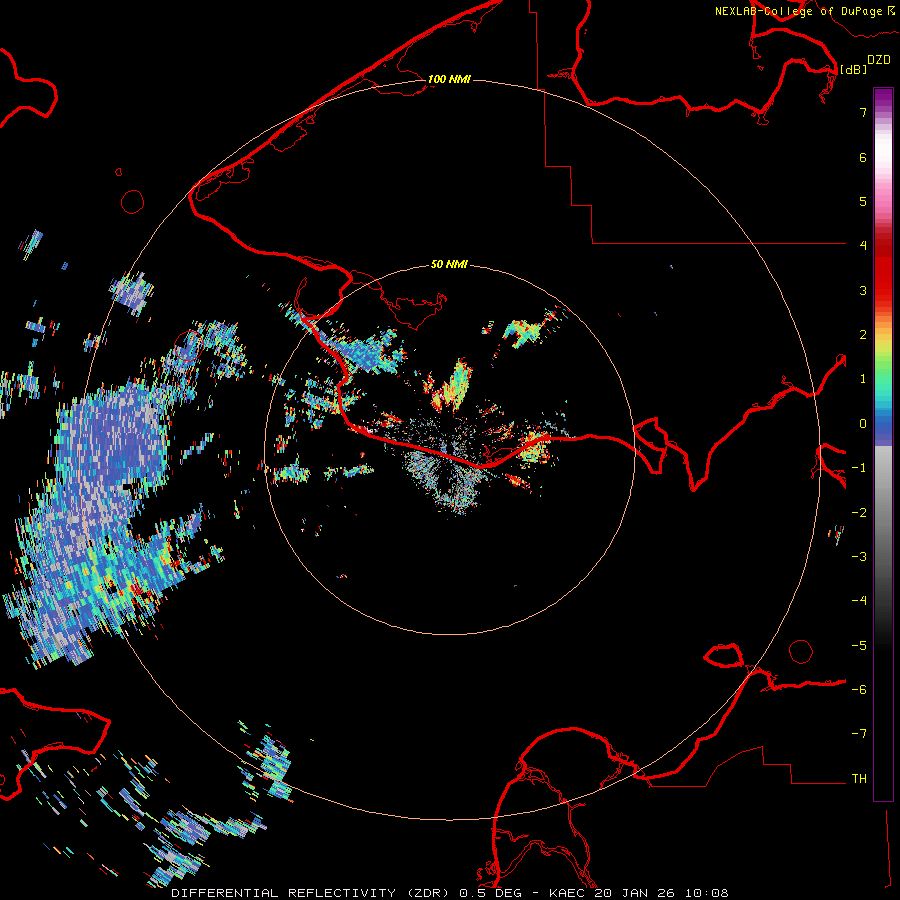Pick the red 3 dB band on color bar
The image size is (900, 900).
point(883,290)
